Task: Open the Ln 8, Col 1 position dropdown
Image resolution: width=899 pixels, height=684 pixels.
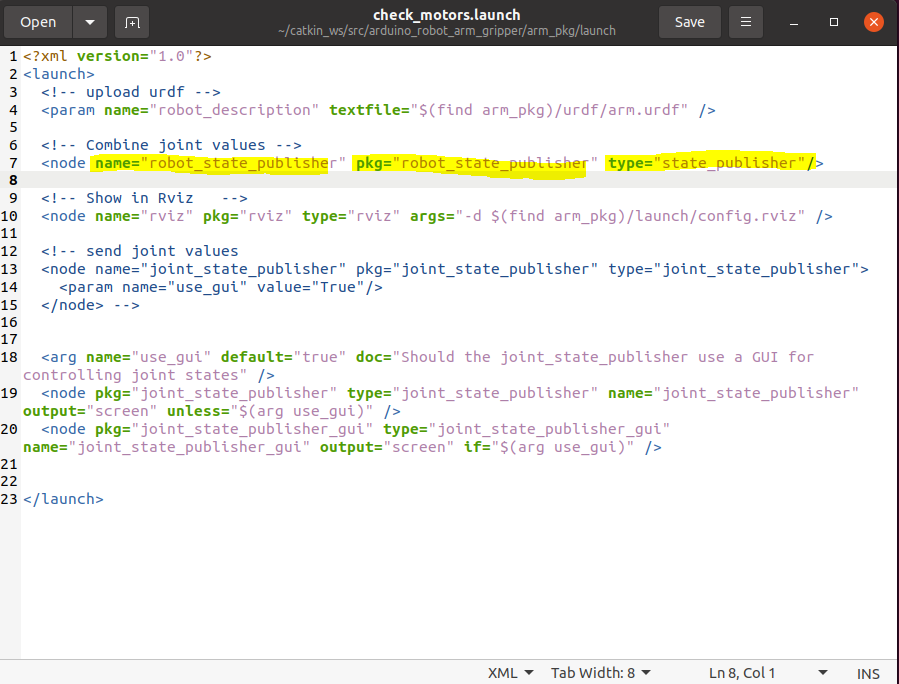Action: point(768,673)
